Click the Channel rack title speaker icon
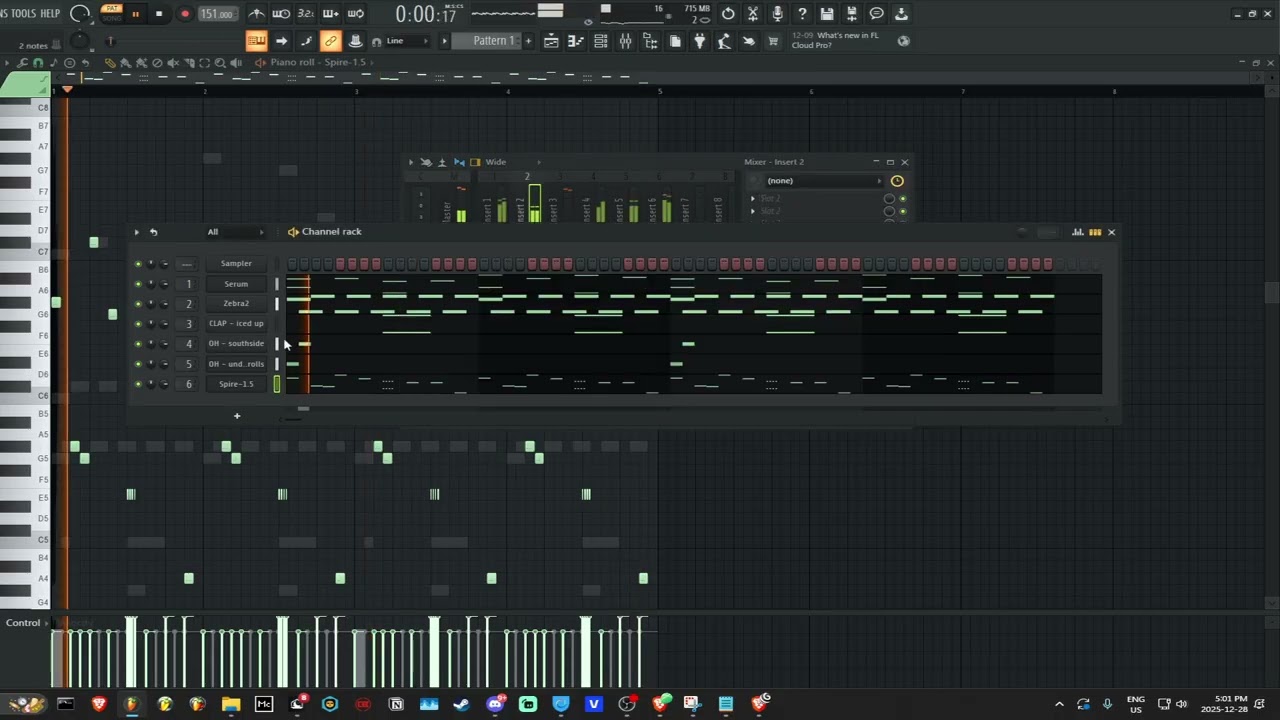This screenshot has width=1280, height=720. (x=293, y=232)
